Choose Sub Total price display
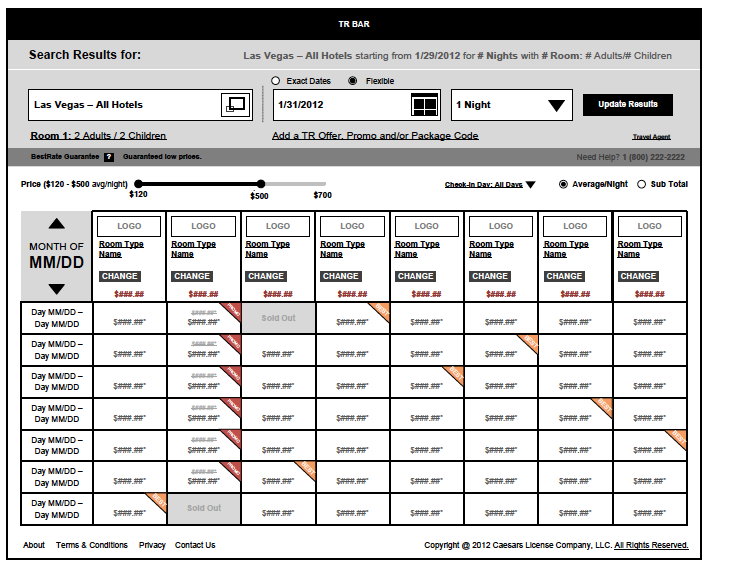The width and height of the screenshot is (729, 564). coord(642,184)
